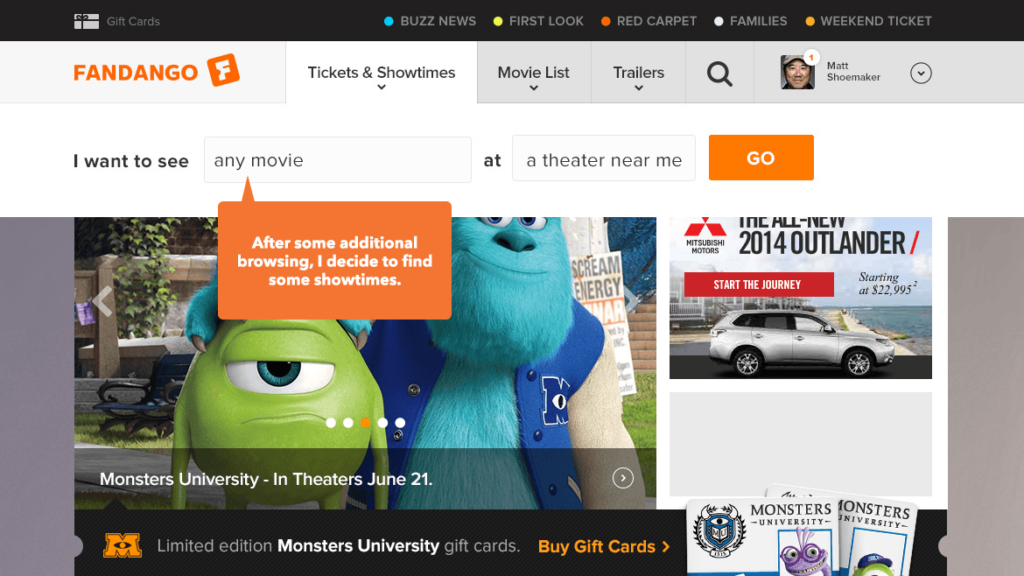Open the Gift Cards link
Viewport: 1024px width, 576px height.
(x=133, y=22)
